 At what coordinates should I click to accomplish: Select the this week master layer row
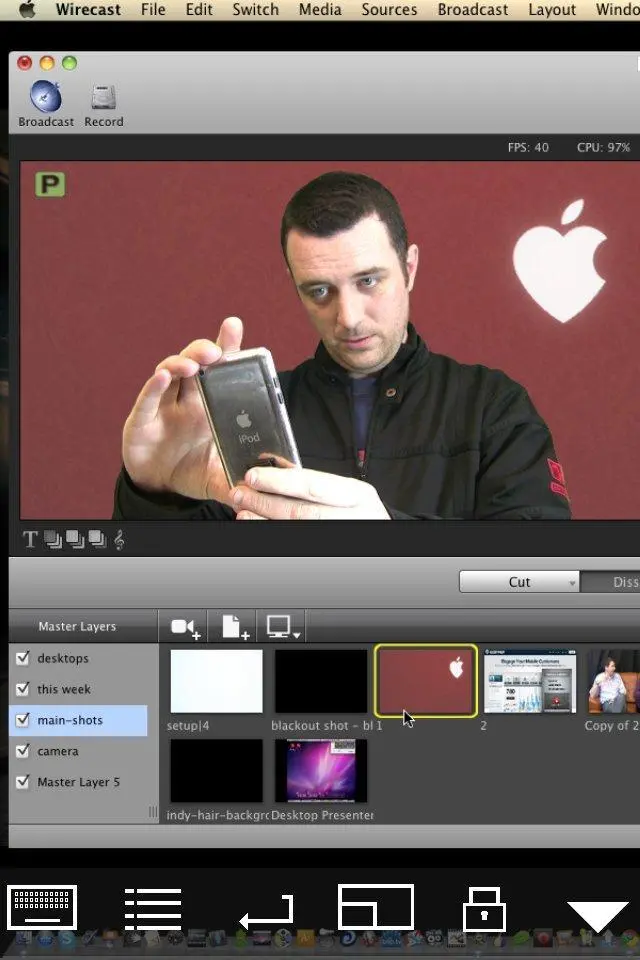[78, 689]
